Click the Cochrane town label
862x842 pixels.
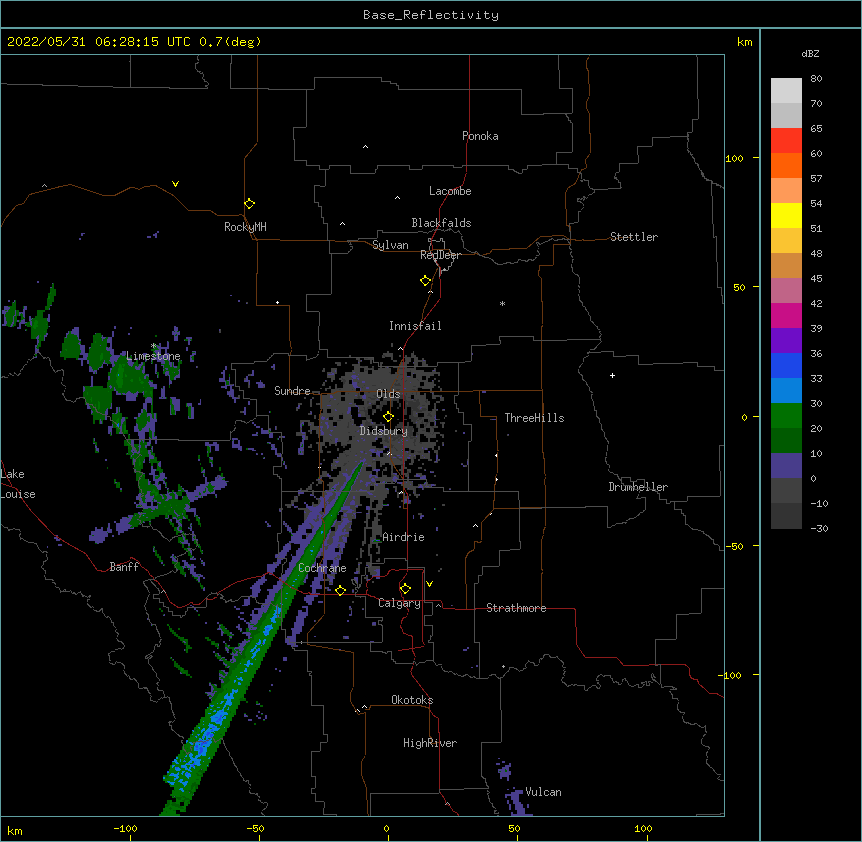(322, 568)
